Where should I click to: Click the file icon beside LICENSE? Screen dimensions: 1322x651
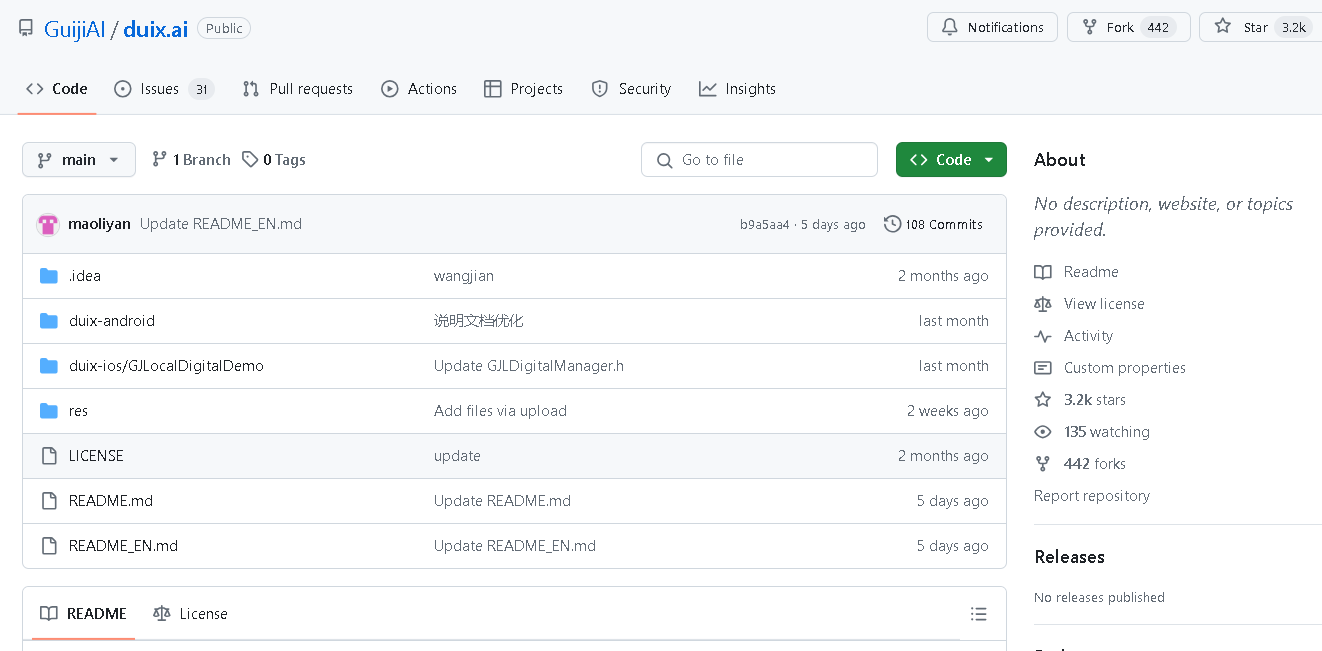coord(49,456)
